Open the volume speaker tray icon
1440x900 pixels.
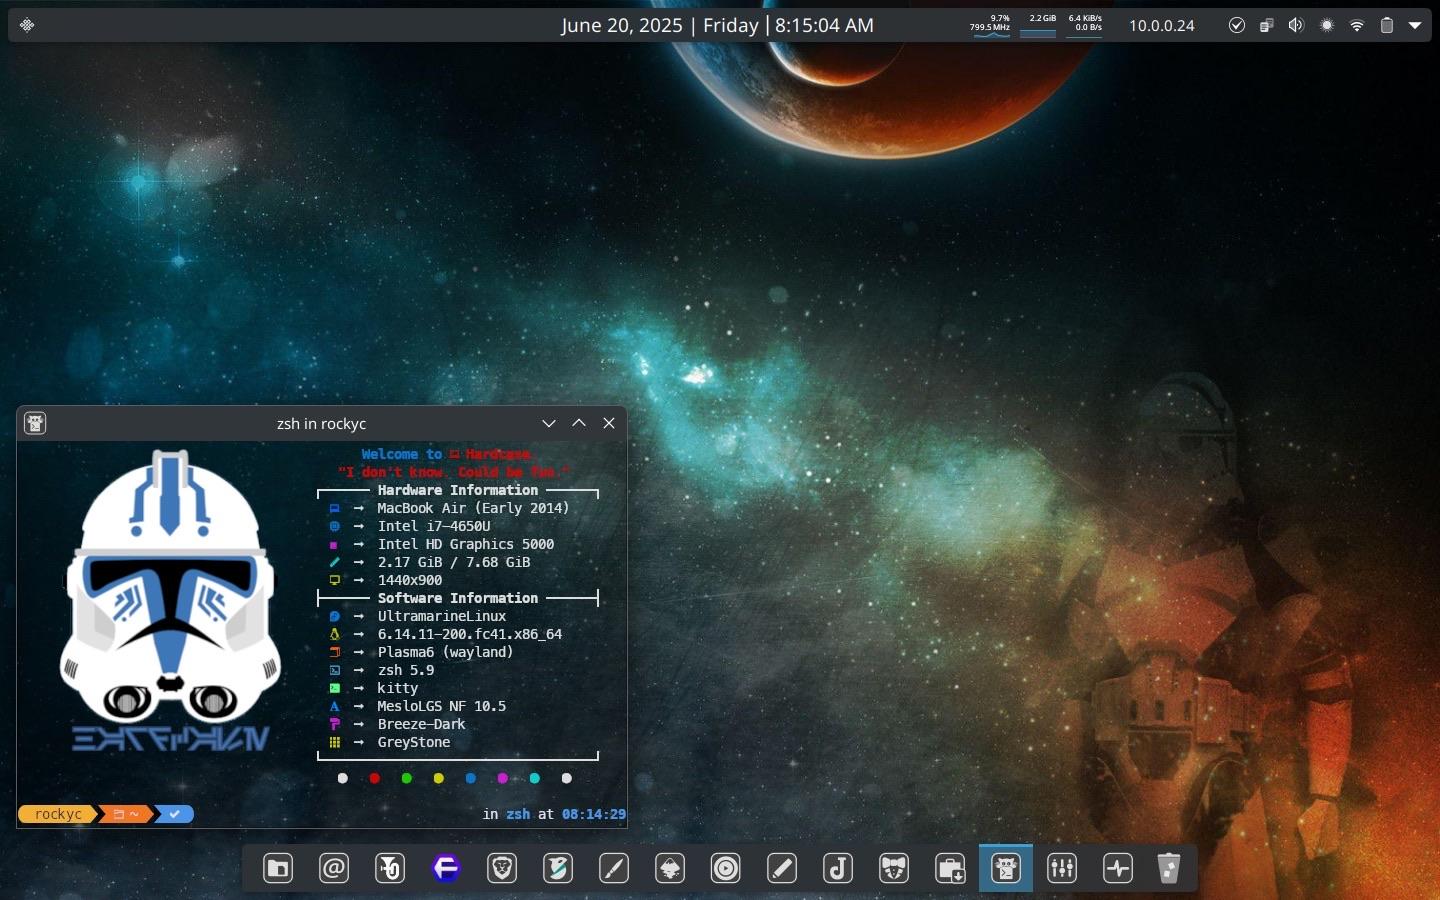tap(1297, 25)
